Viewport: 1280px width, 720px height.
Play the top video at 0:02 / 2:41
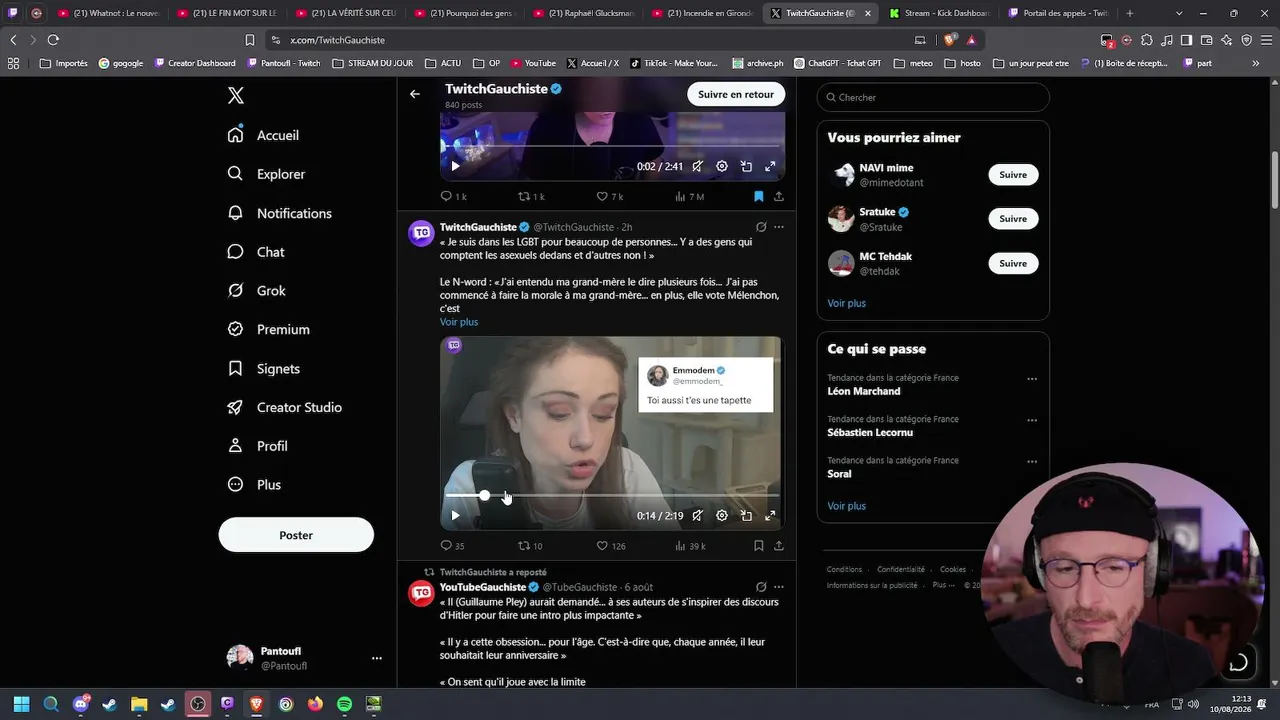455,166
